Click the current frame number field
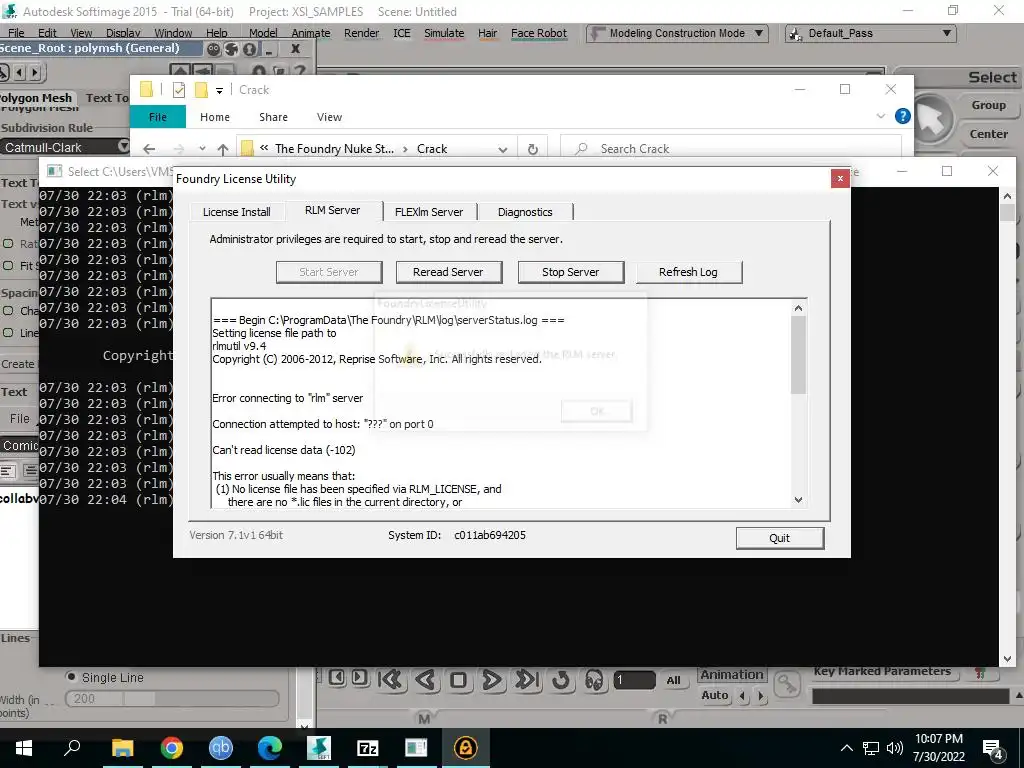Image resolution: width=1024 pixels, height=768 pixels. coord(634,680)
